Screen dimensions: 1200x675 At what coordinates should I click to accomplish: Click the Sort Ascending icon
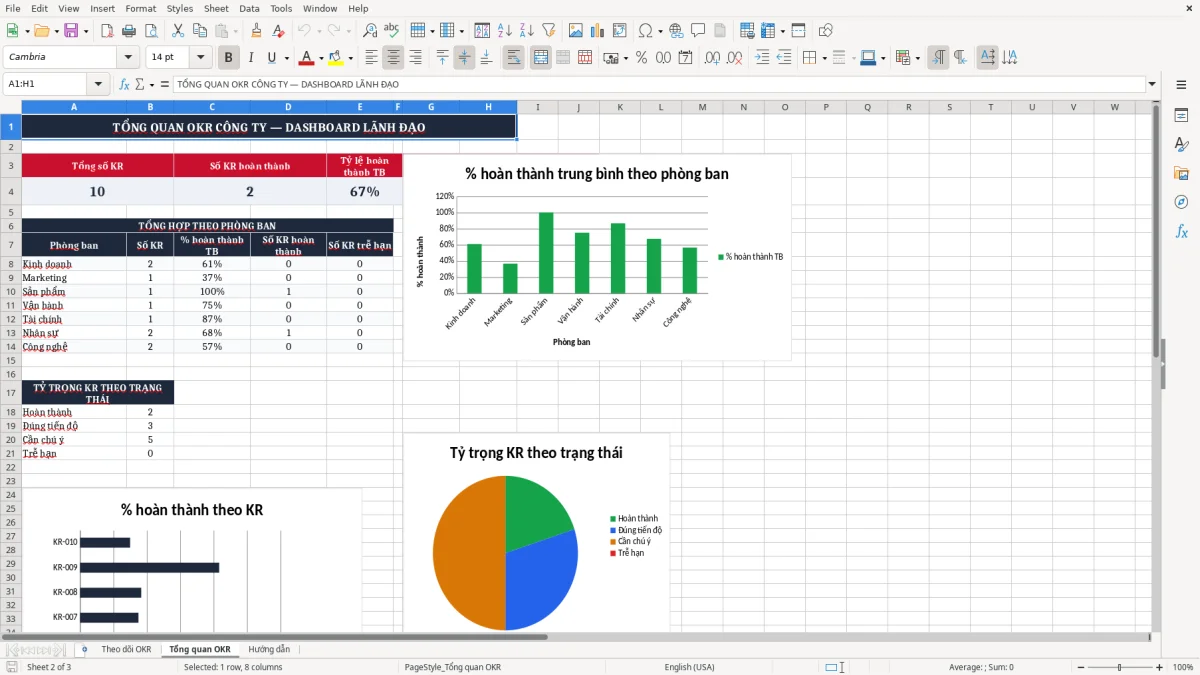[x=505, y=31]
